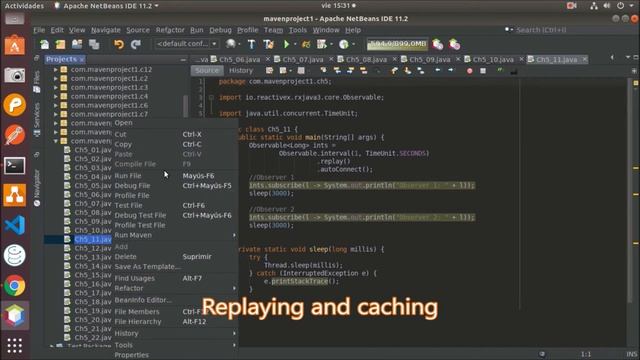Click the stop macro recording icon
This screenshot has width=640, height=360.
tap(483, 71)
